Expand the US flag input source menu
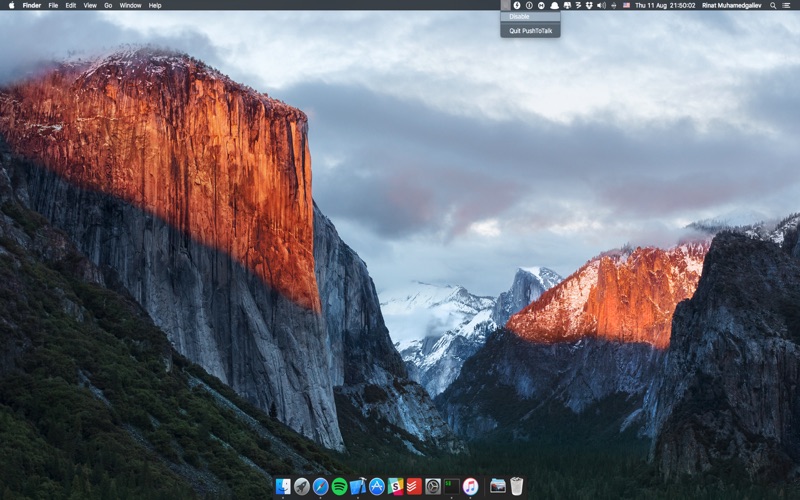Viewport: 800px width, 500px height. (626, 5)
